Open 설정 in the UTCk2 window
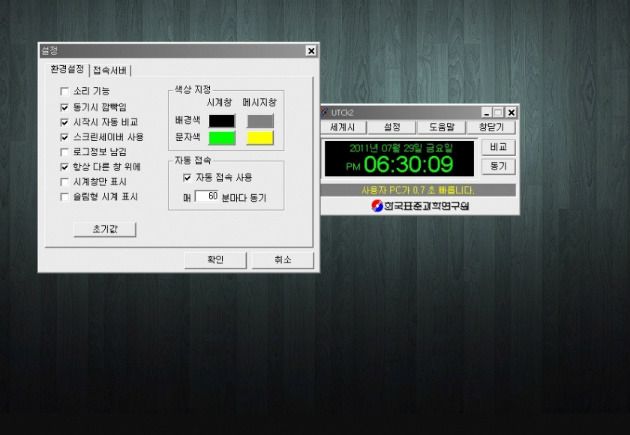 point(392,127)
